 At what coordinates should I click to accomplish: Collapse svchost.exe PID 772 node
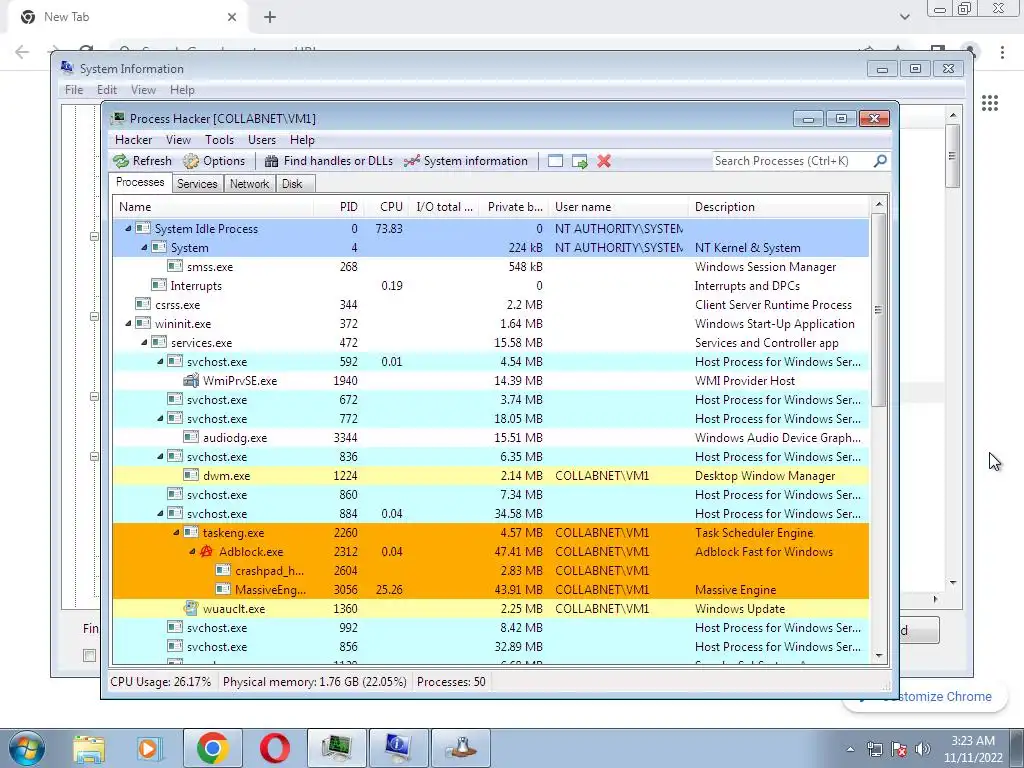pyautogui.click(x=160, y=419)
